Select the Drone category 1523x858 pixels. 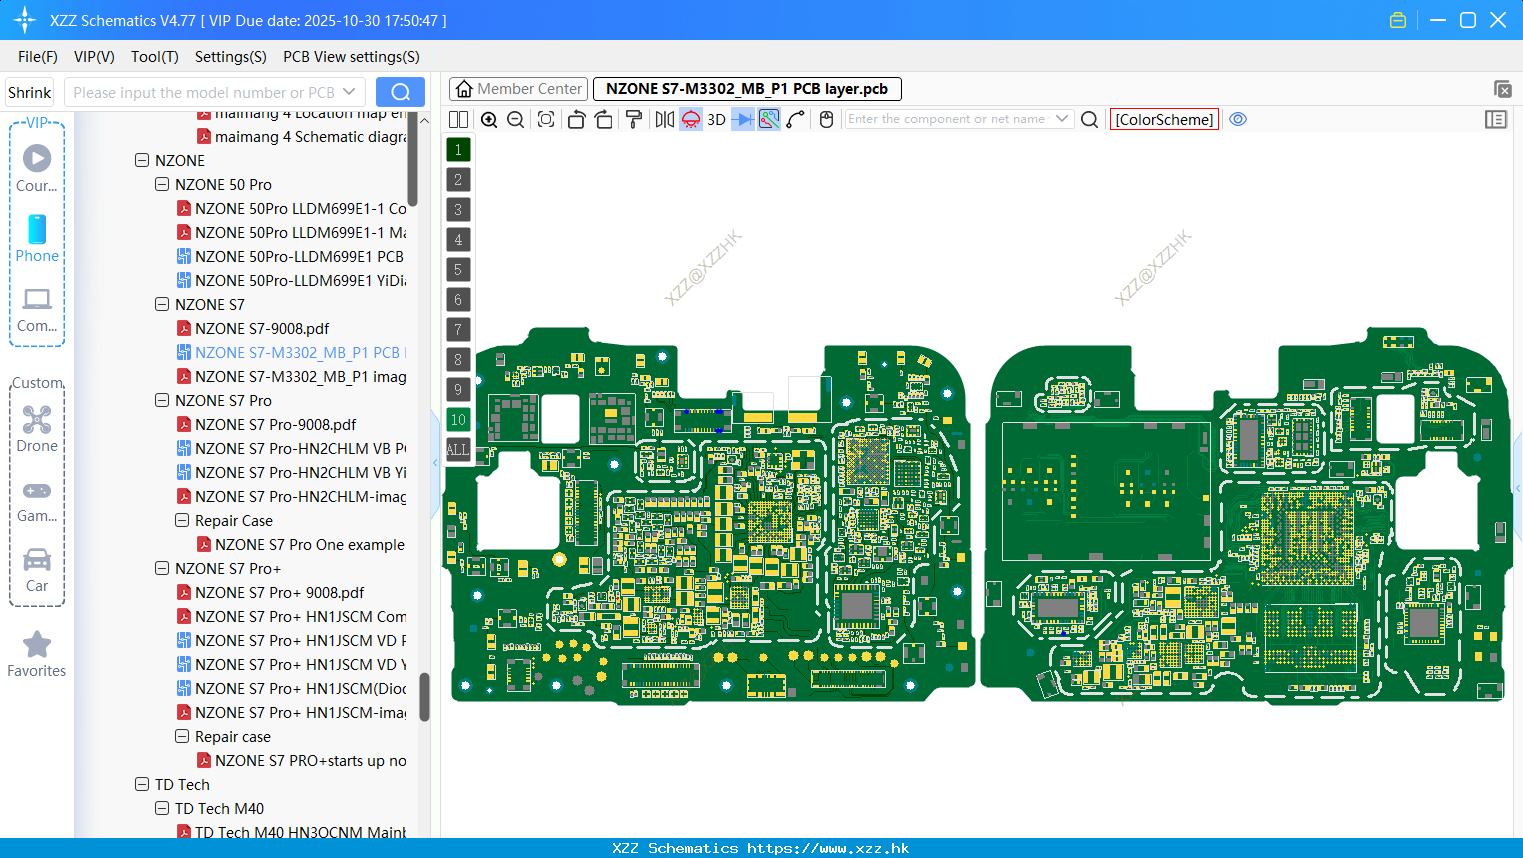click(x=37, y=429)
